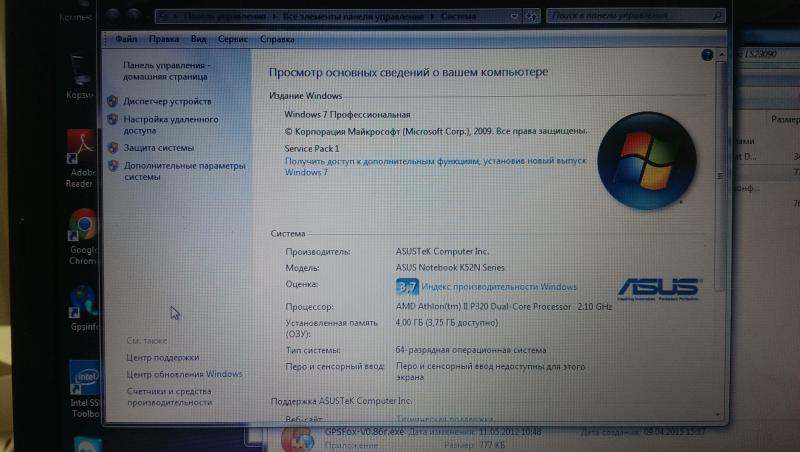800x452 pixels.
Task: Open the Правка menu
Action: click(x=164, y=39)
